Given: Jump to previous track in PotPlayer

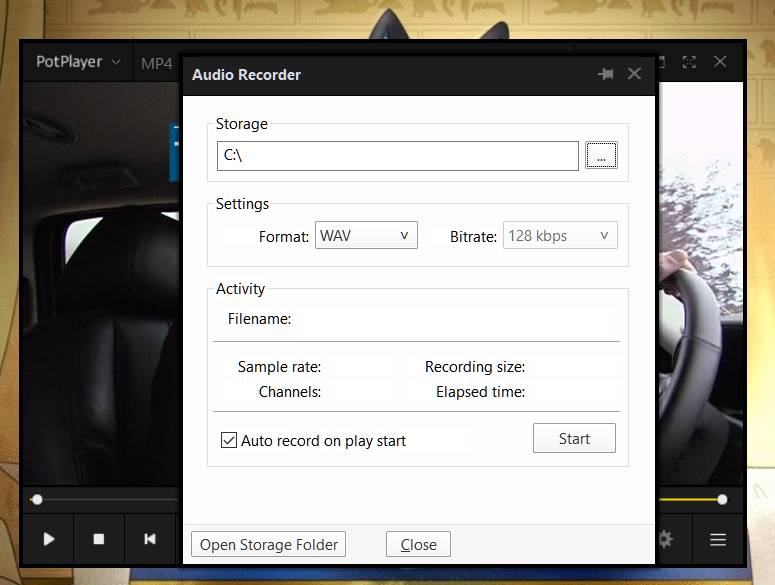Looking at the screenshot, I should pos(150,539).
